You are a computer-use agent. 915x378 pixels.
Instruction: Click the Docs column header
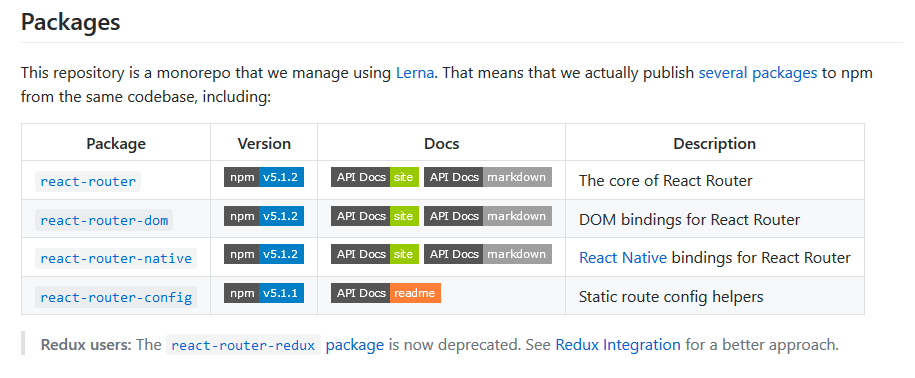pos(442,144)
